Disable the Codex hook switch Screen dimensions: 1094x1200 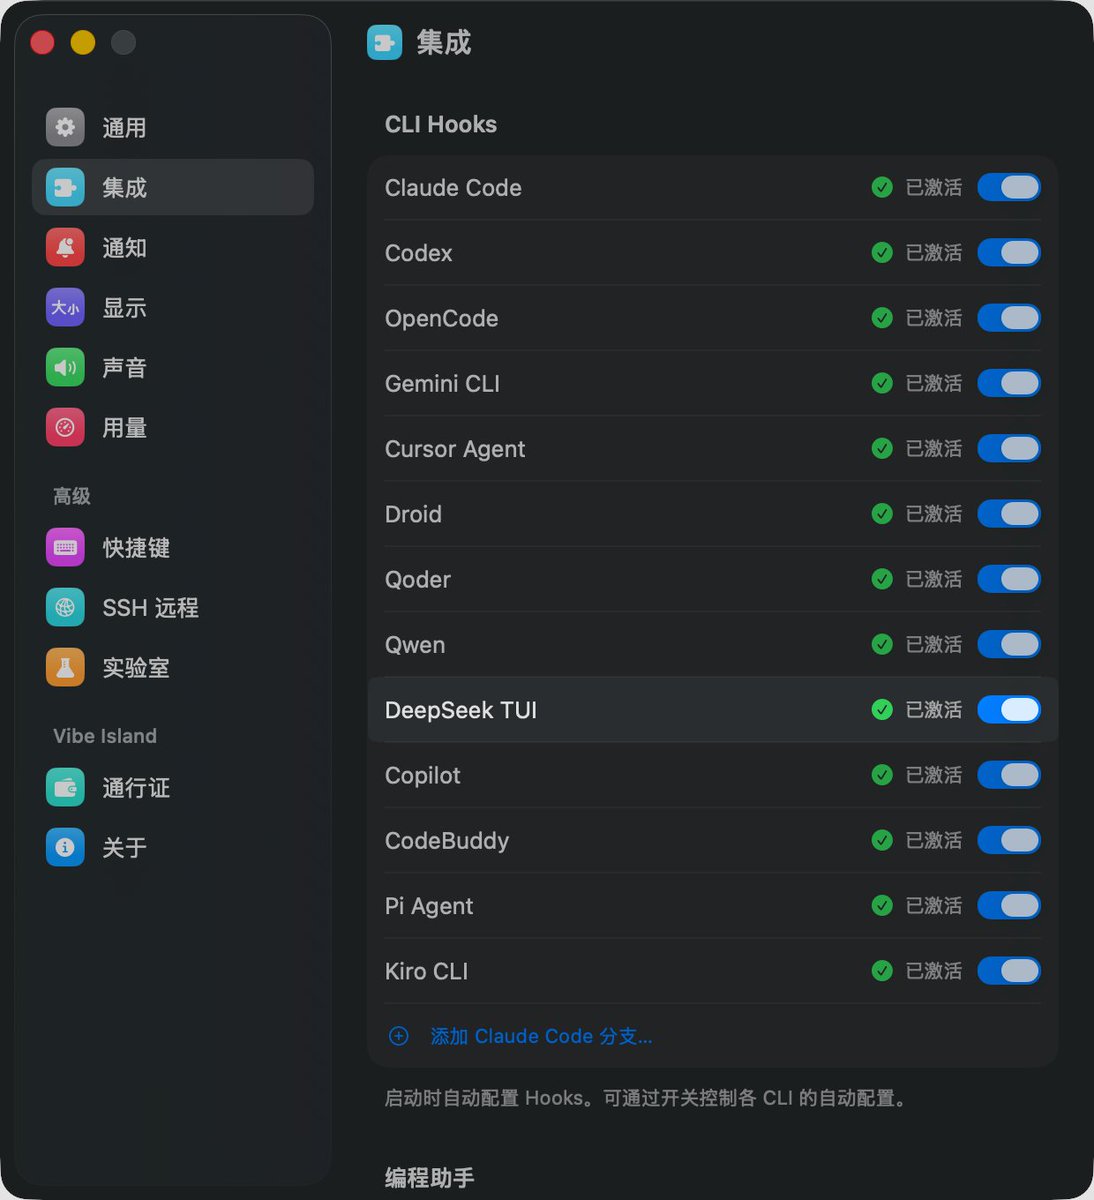(1009, 252)
